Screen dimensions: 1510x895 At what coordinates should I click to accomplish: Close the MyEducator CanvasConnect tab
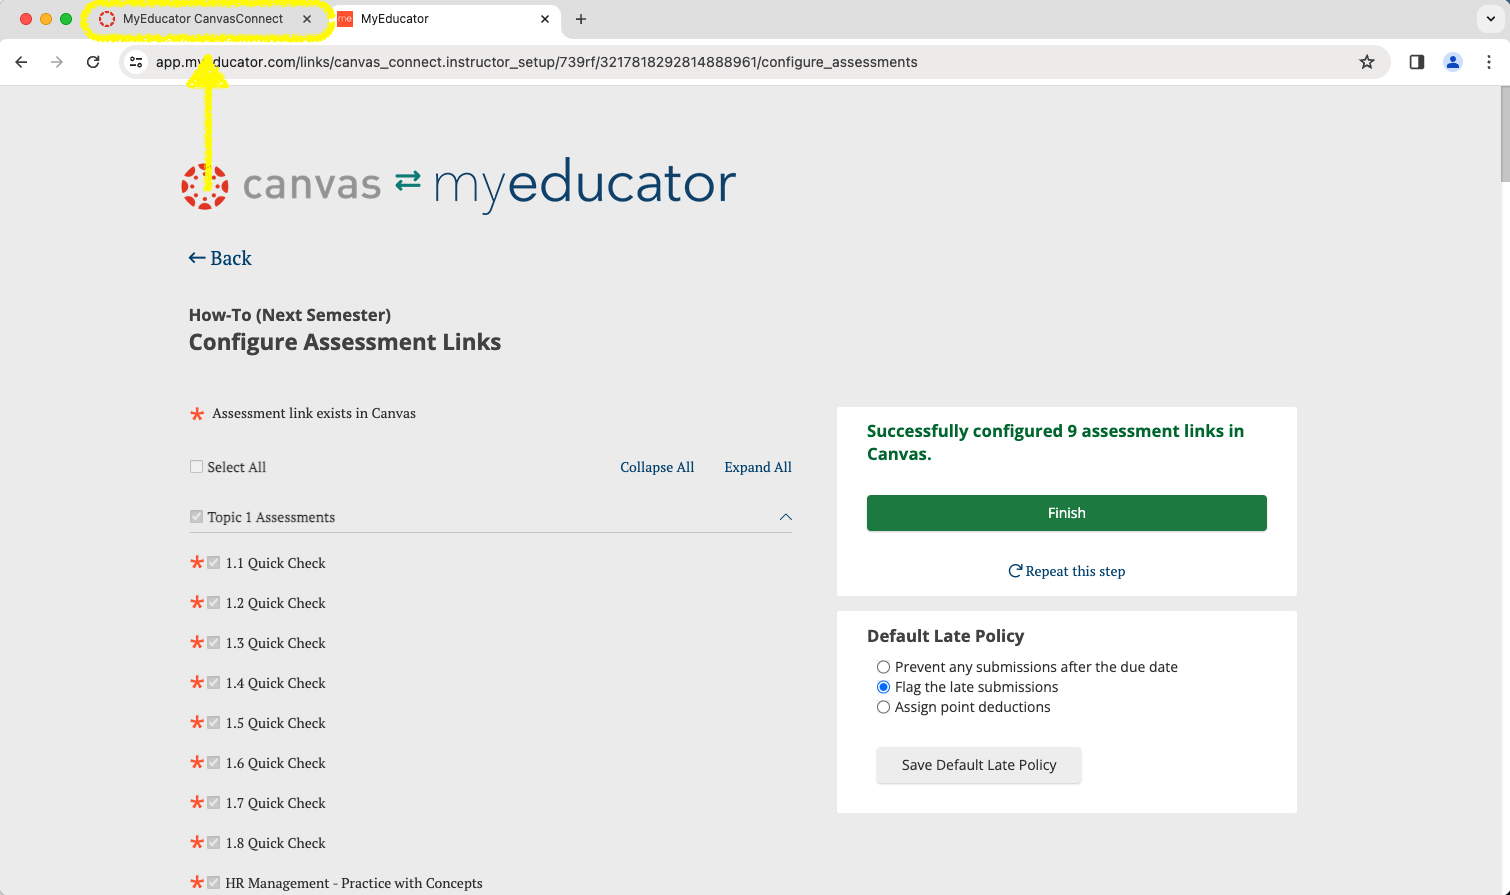[x=307, y=19]
